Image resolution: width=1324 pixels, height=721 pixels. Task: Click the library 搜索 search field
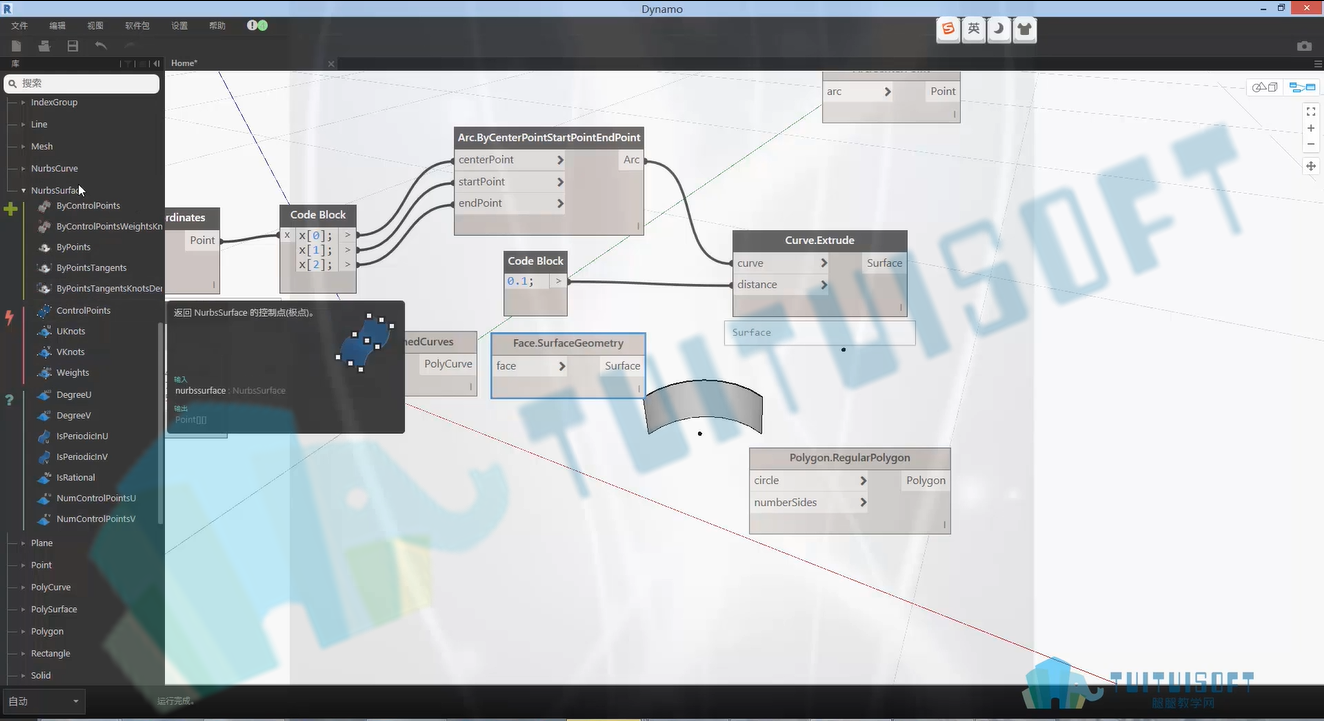click(x=82, y=84)
